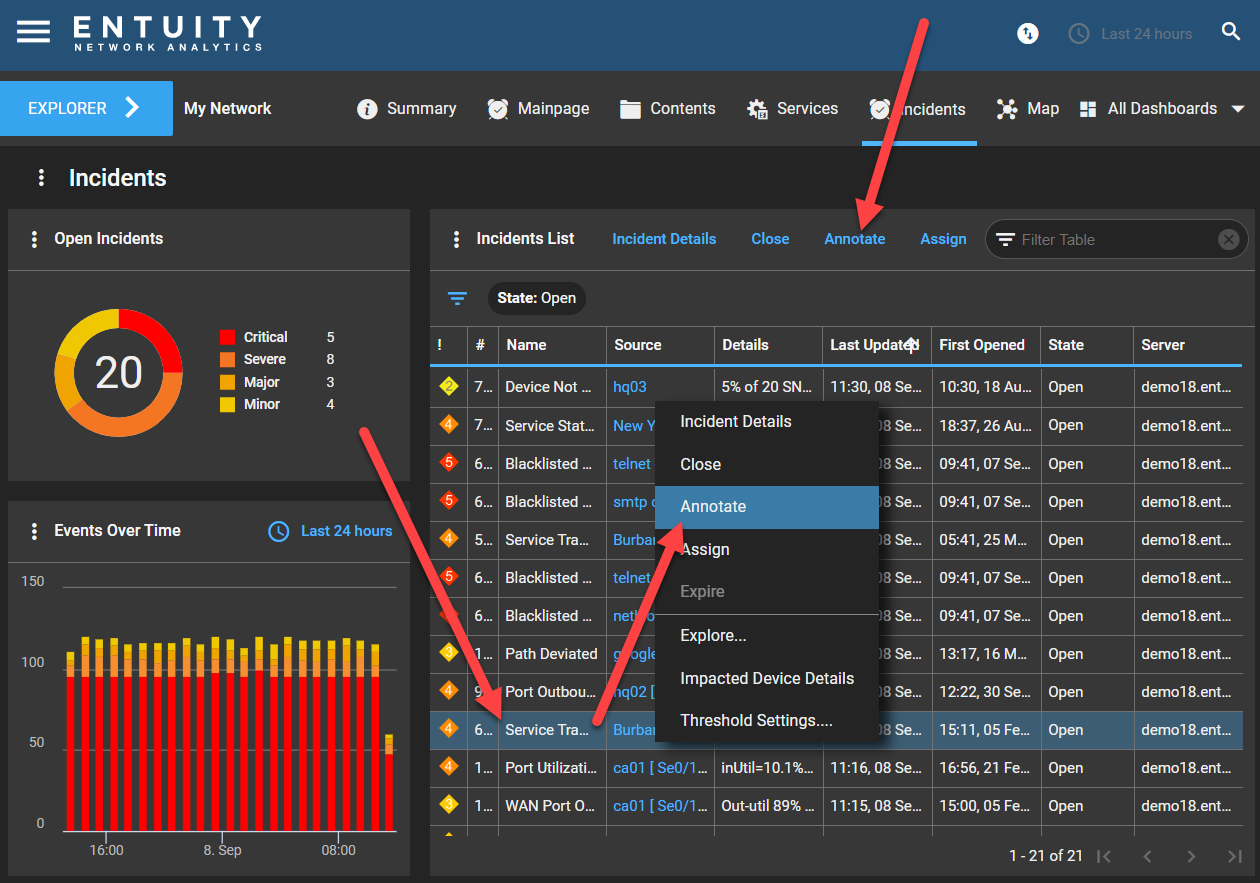Click the filter icon above the State chip

pyautogui.click(x=457, y=298)
